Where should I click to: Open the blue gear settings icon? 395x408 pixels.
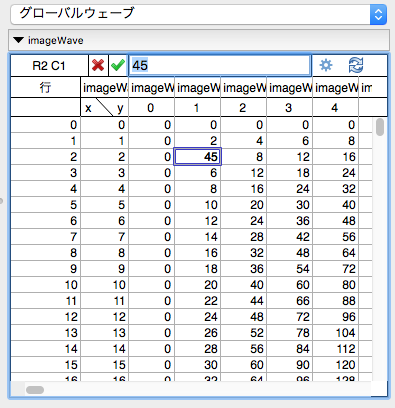pyautogui.click(x=326, y=65)
